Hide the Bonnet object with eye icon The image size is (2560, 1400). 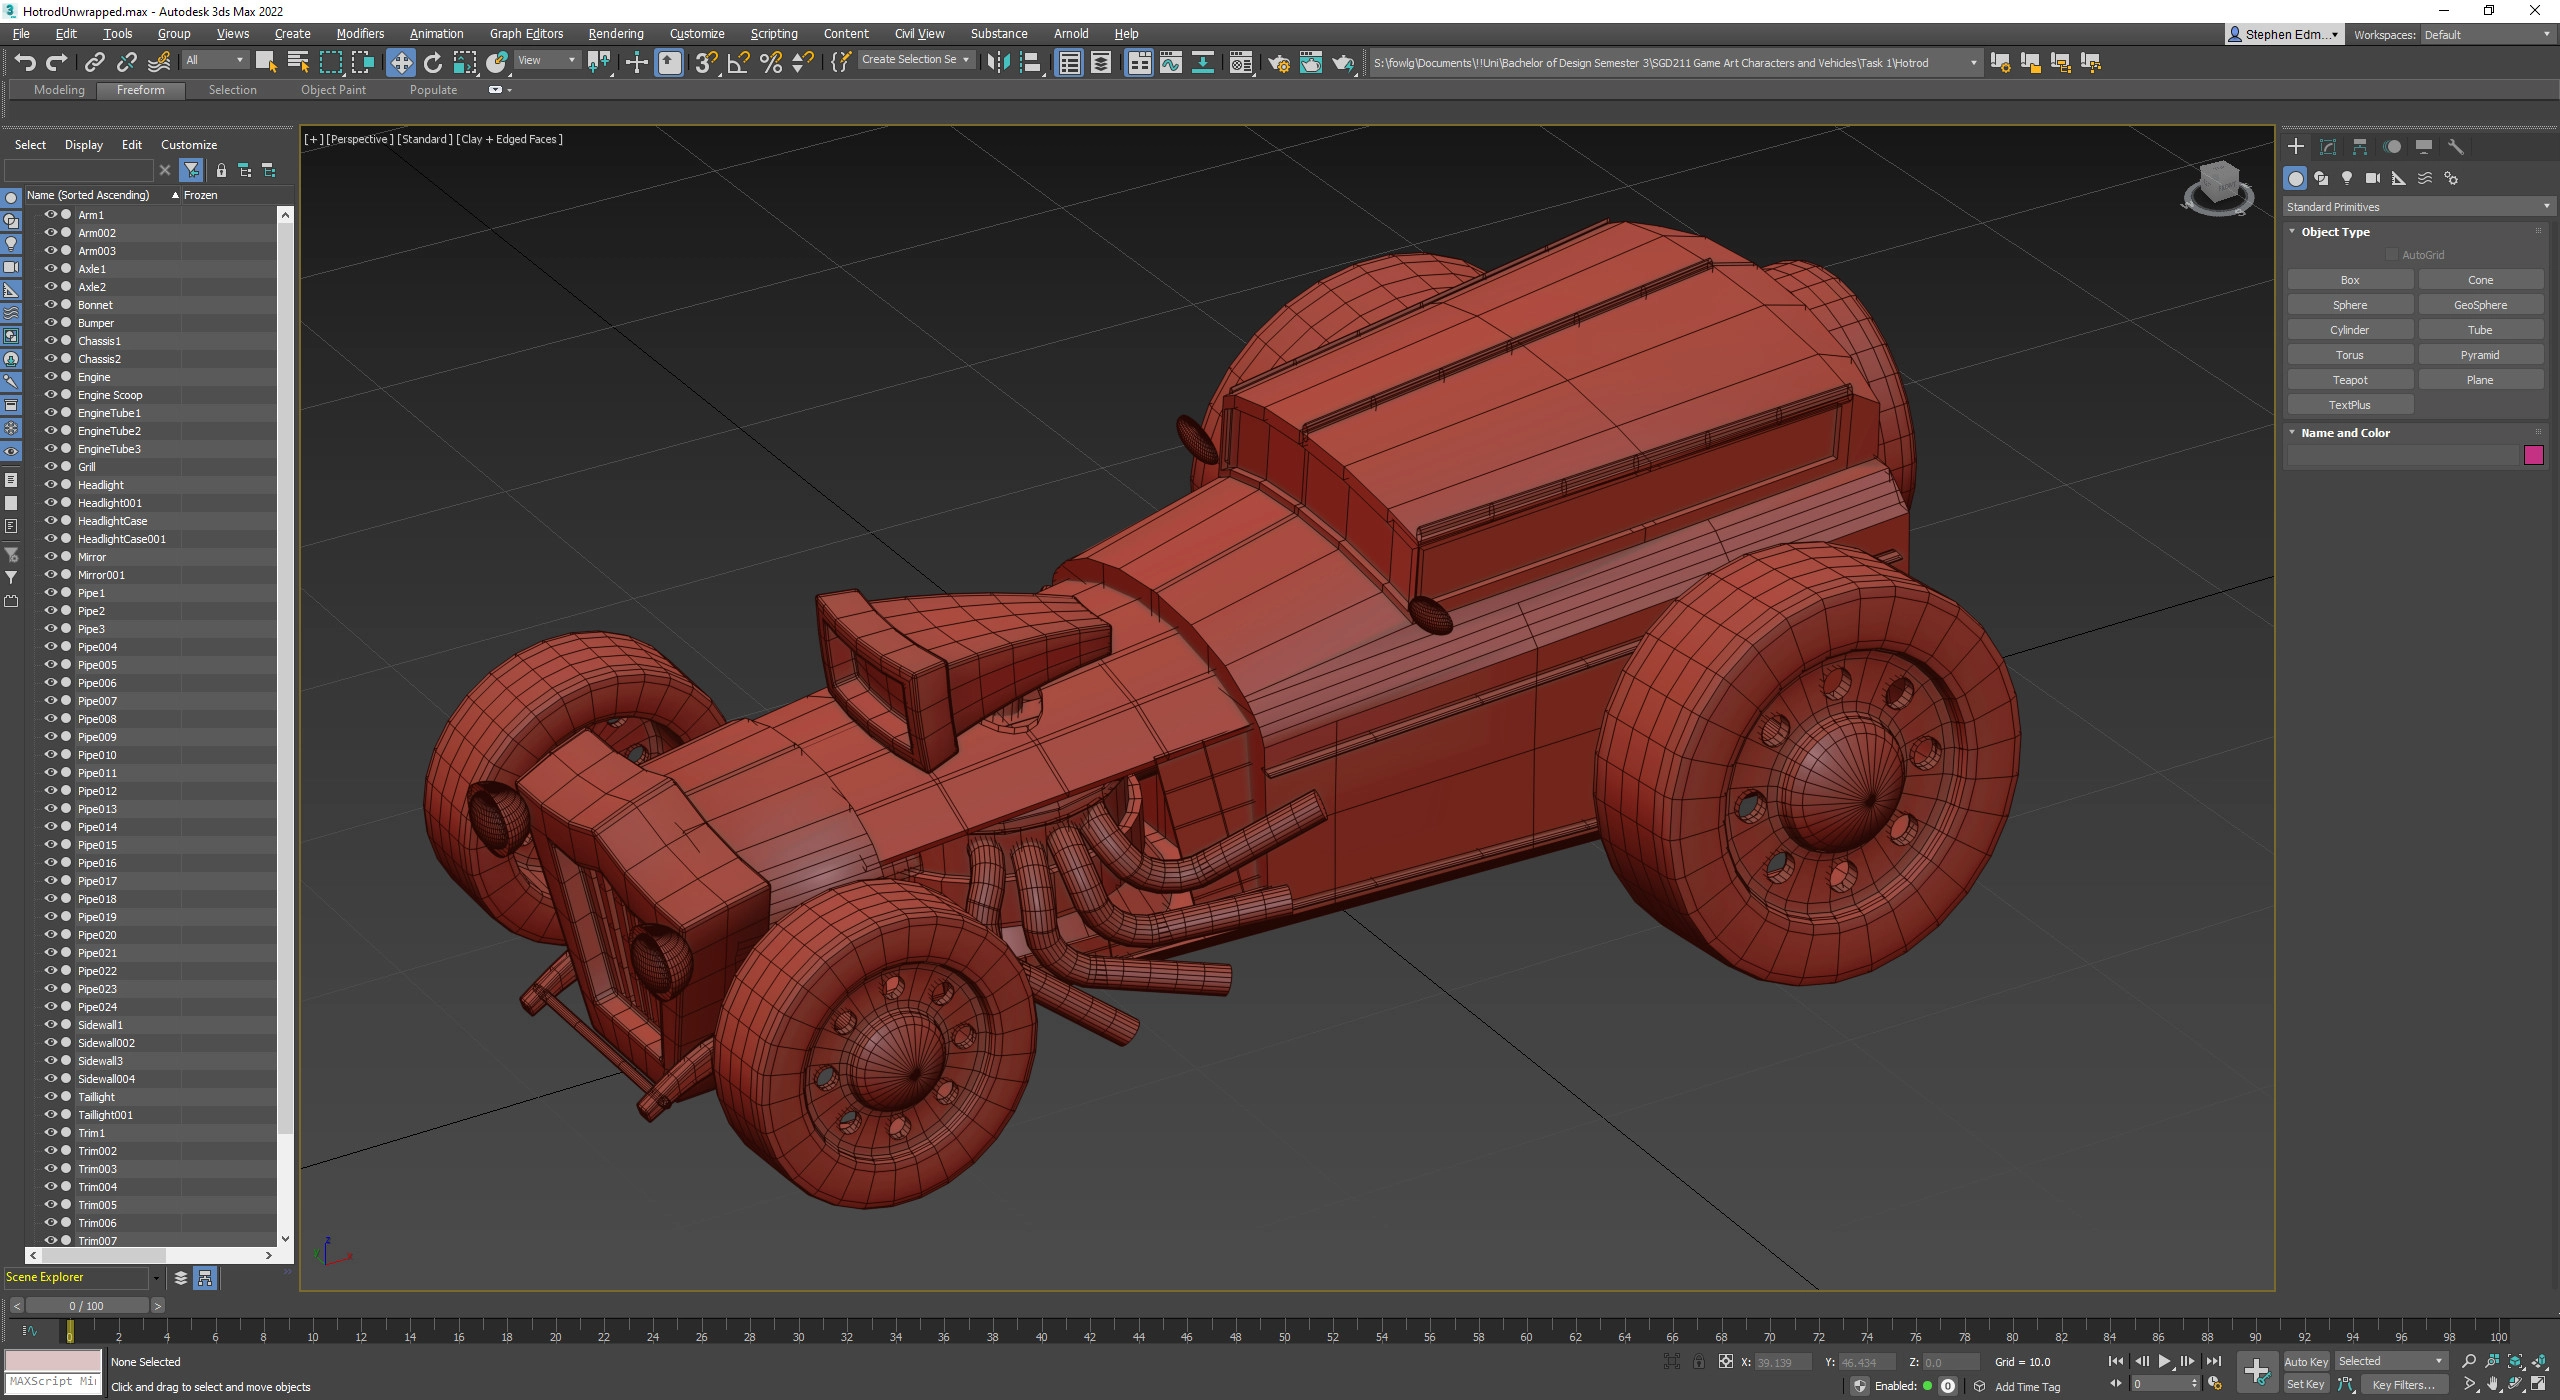[x=50, y=304]
